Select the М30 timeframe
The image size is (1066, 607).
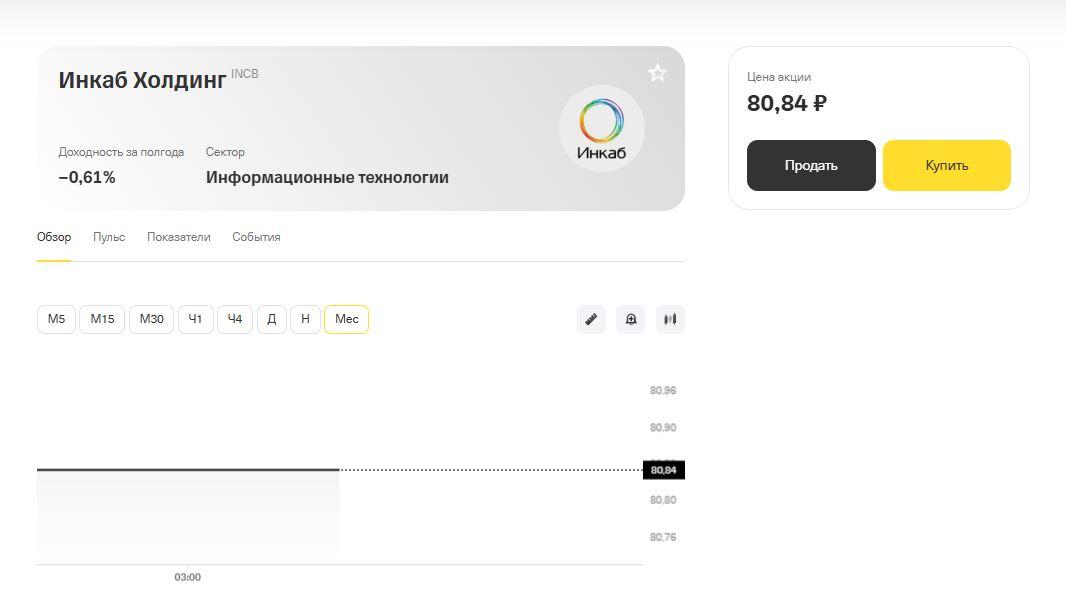click(152, 319)
